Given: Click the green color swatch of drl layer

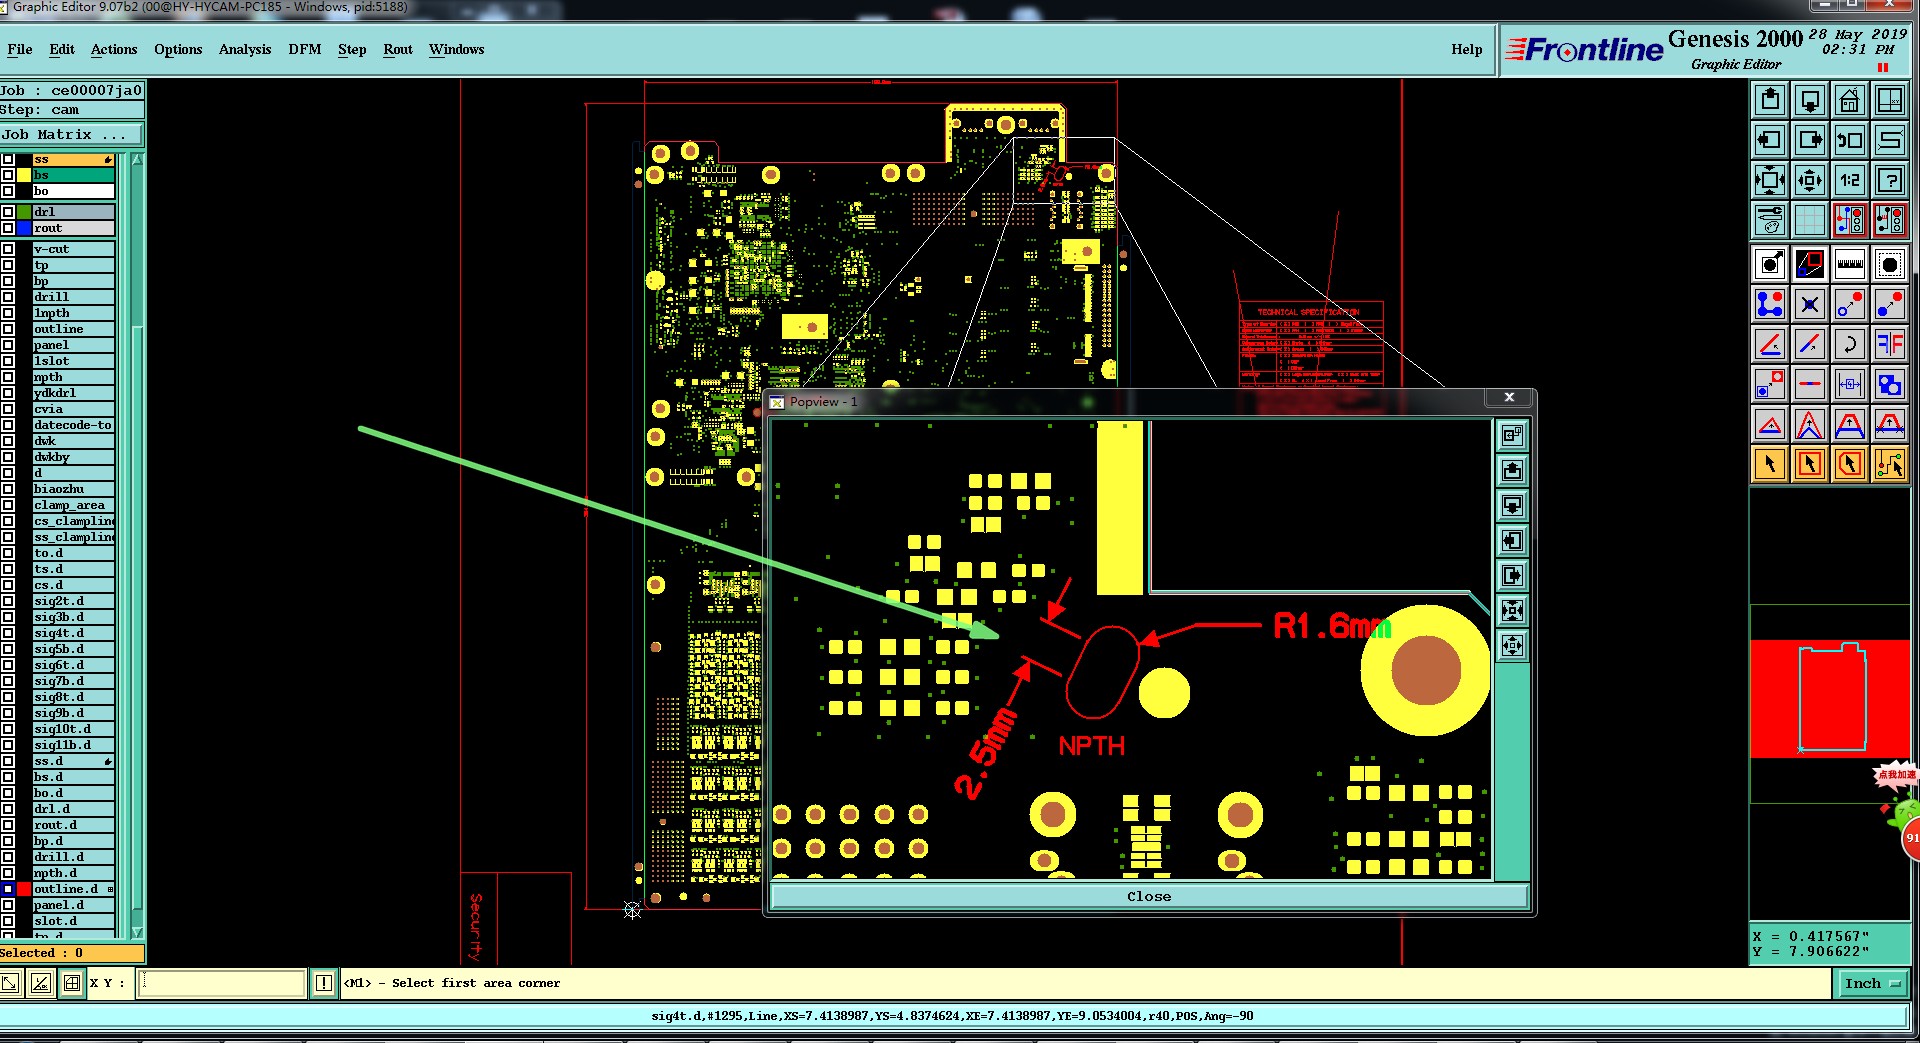Looking at the screenshot, I should 24,212.
